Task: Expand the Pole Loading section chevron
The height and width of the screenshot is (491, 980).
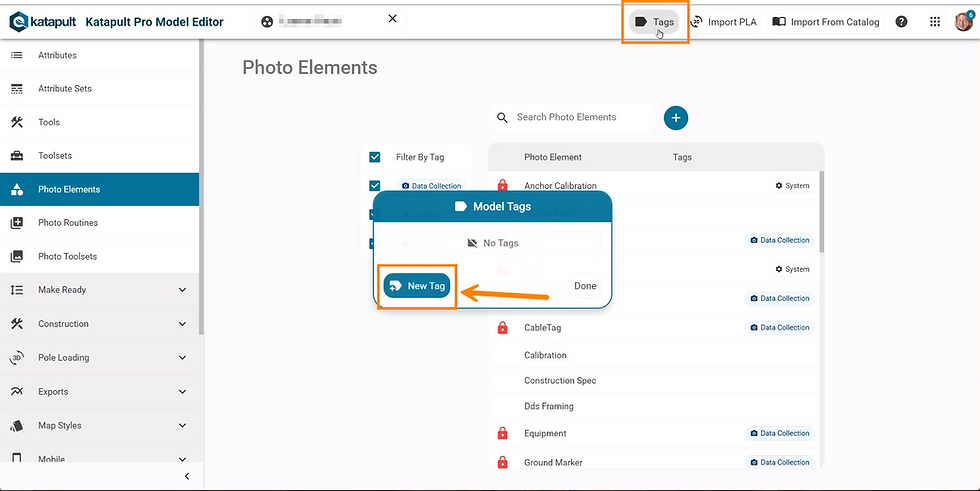Action: [x=182, y=357]
